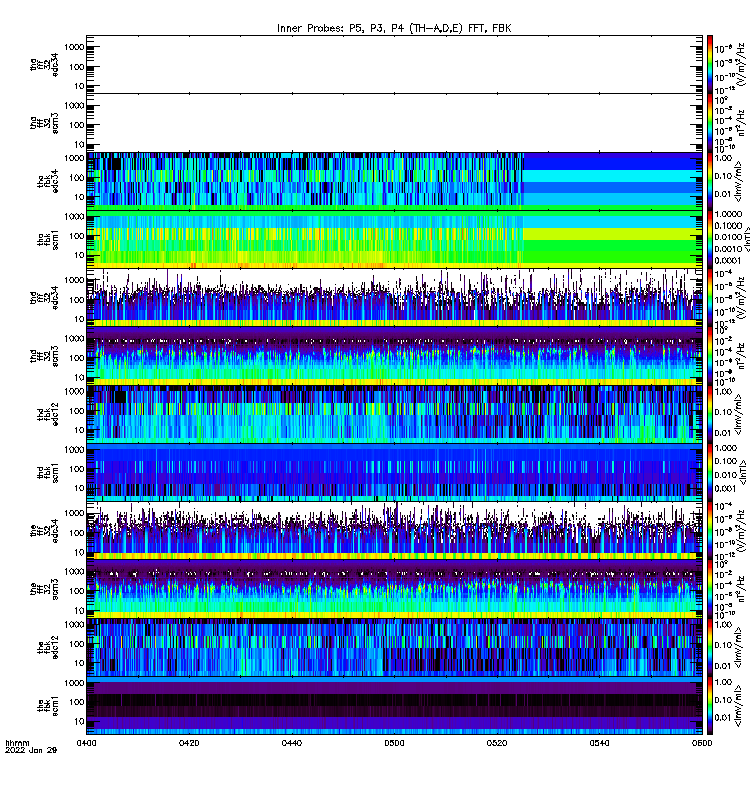Viewport: 750px width, 800px height.
Task: Click the 1.0000 color scale value of tha fbk scm1
Action: pyautogui.click(x=728, y=214)
